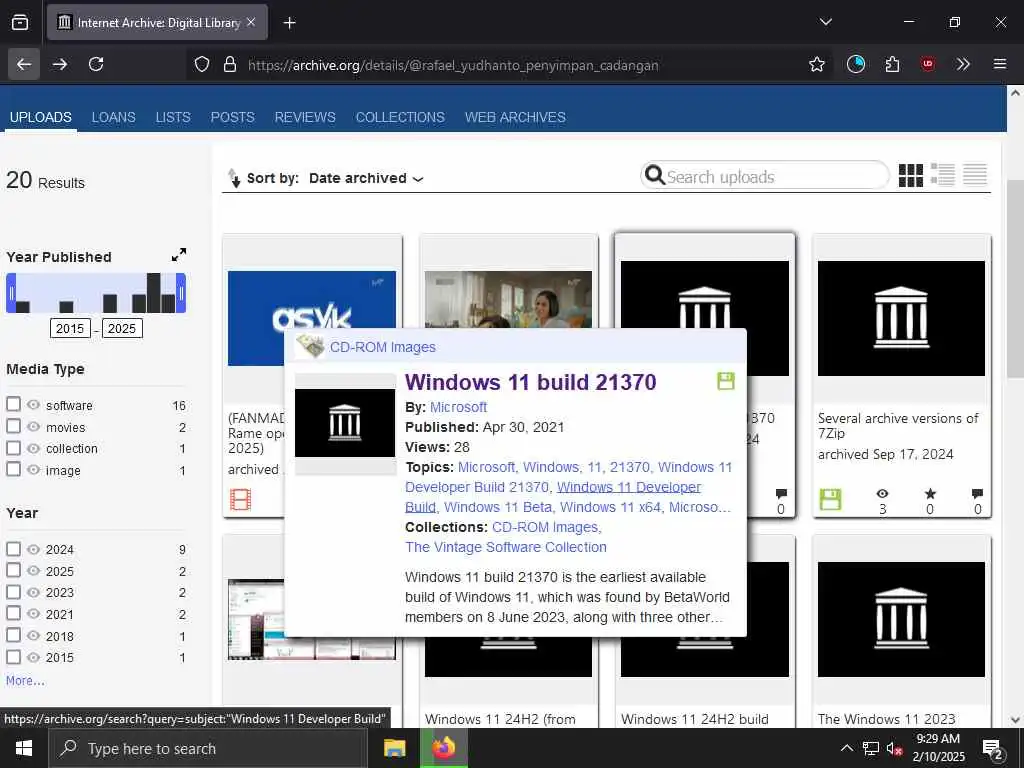
Task: Click software floppy icon in popup
Action: (x=726, y=381)
